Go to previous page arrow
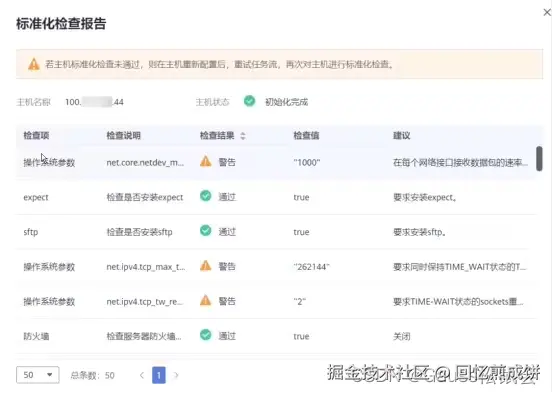Viewport: 553px width, 394px height. point(142,375)
